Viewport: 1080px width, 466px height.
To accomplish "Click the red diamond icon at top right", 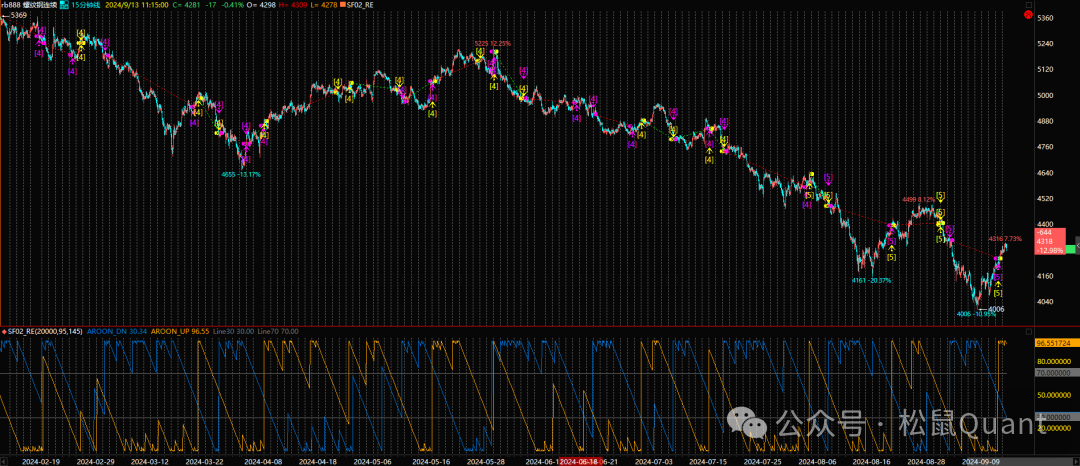I will coord(1027,13).
